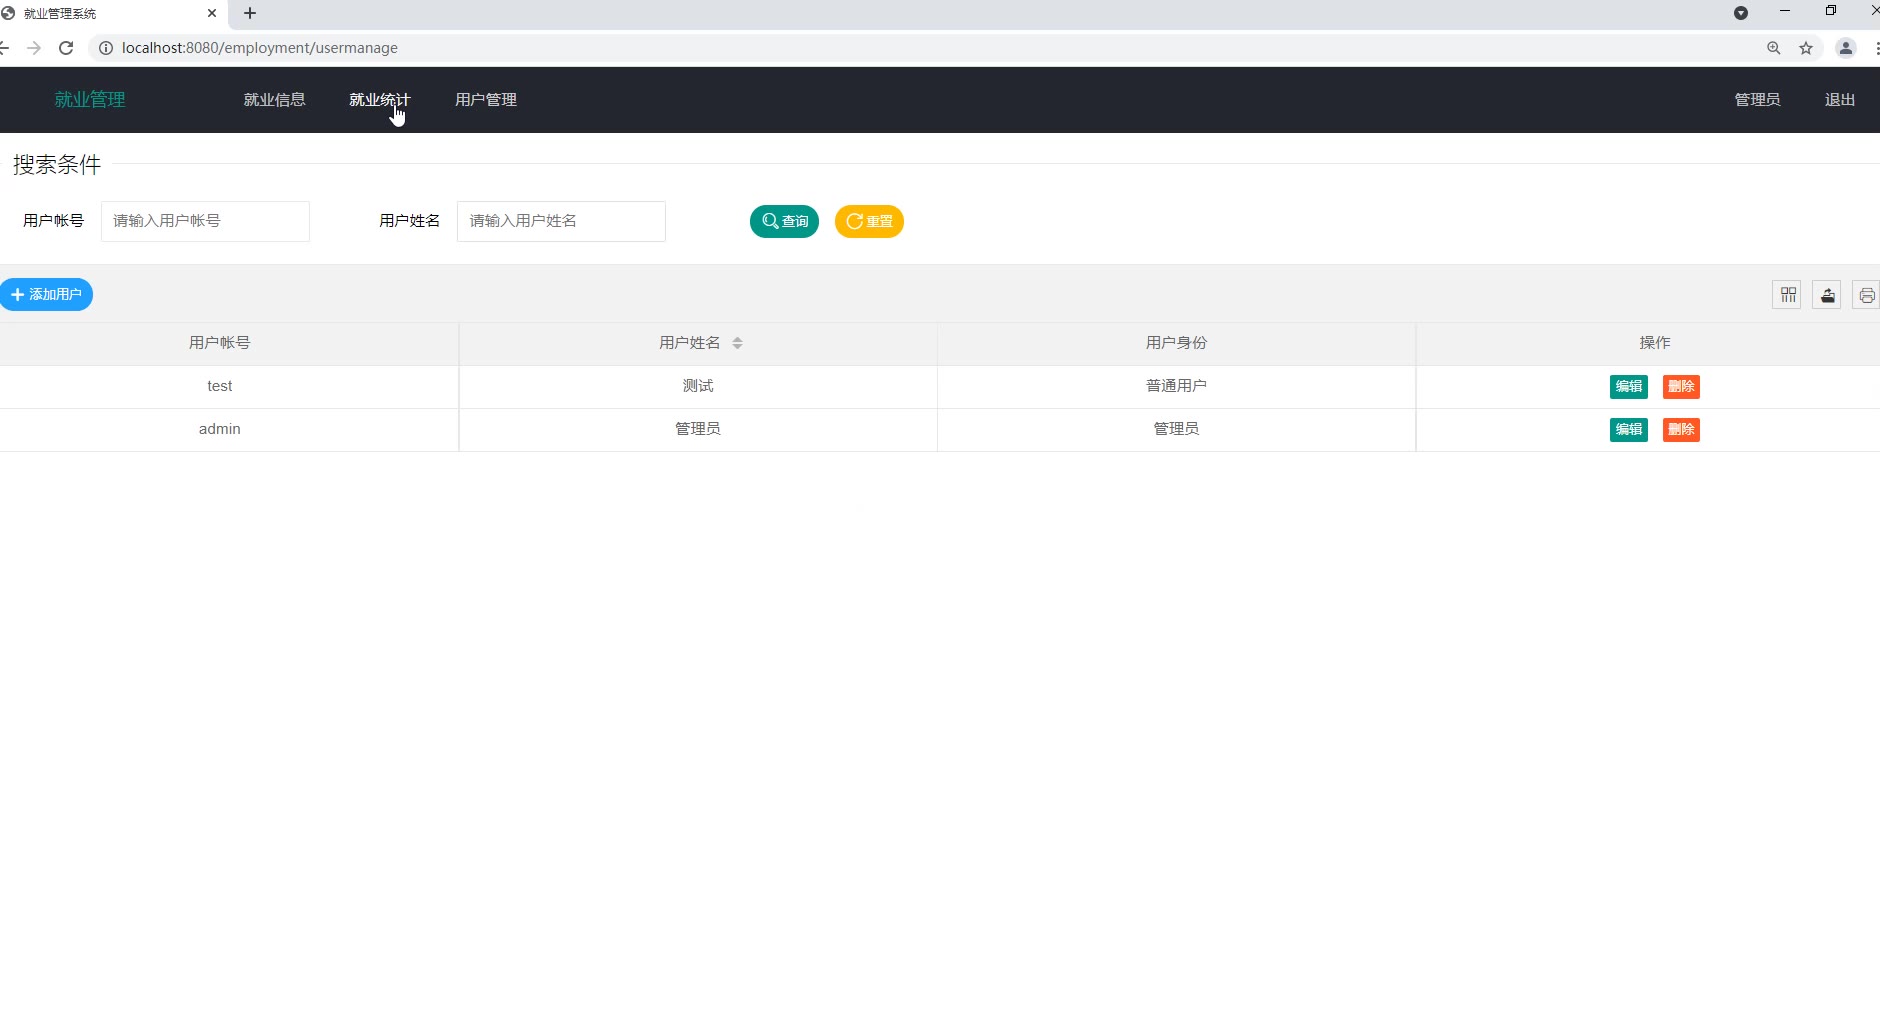Viewport: 1880px width, 1016px height.
Task: Edit the admin user with 编辑
Action: (x=1629, y=430)
